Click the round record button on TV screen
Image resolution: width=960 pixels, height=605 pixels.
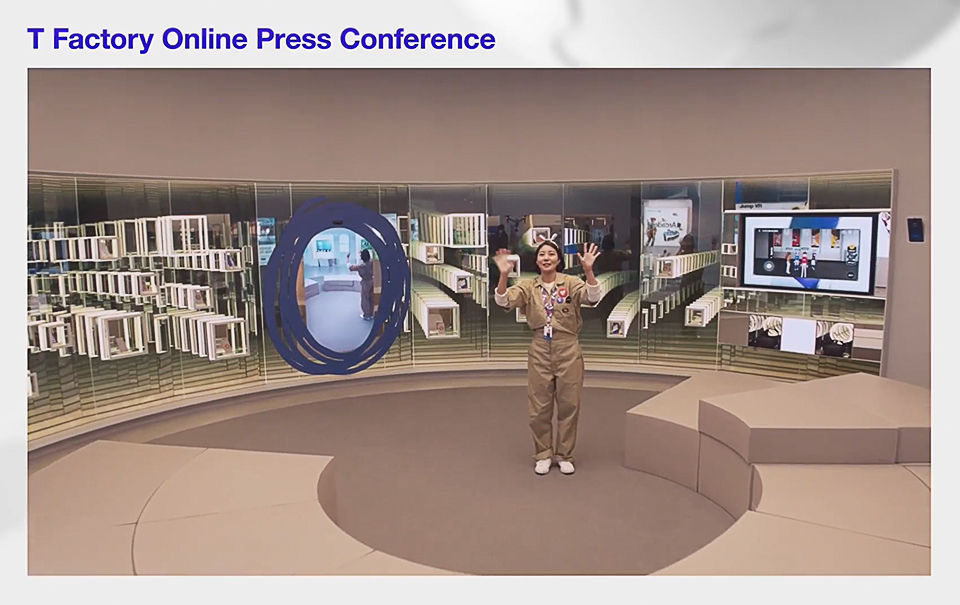pos(767,266)
